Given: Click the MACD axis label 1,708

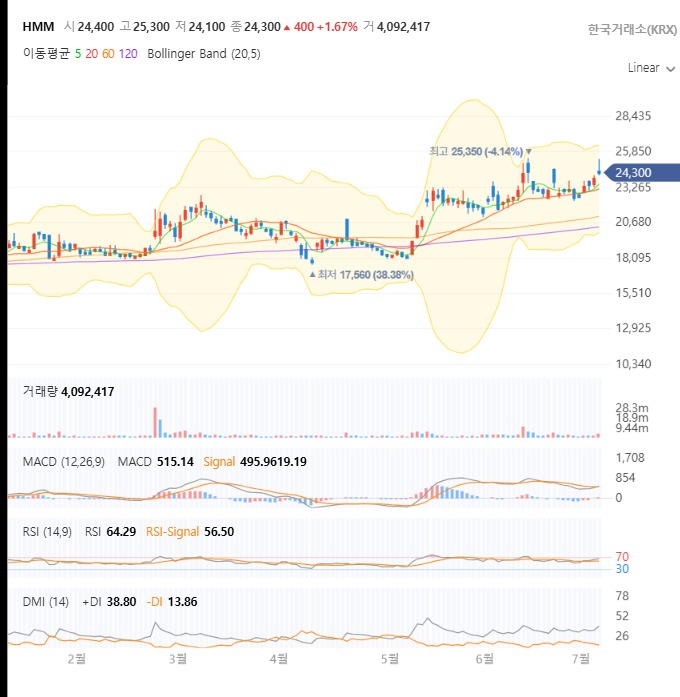Looking at the screenshot, I should pos(630,458).
